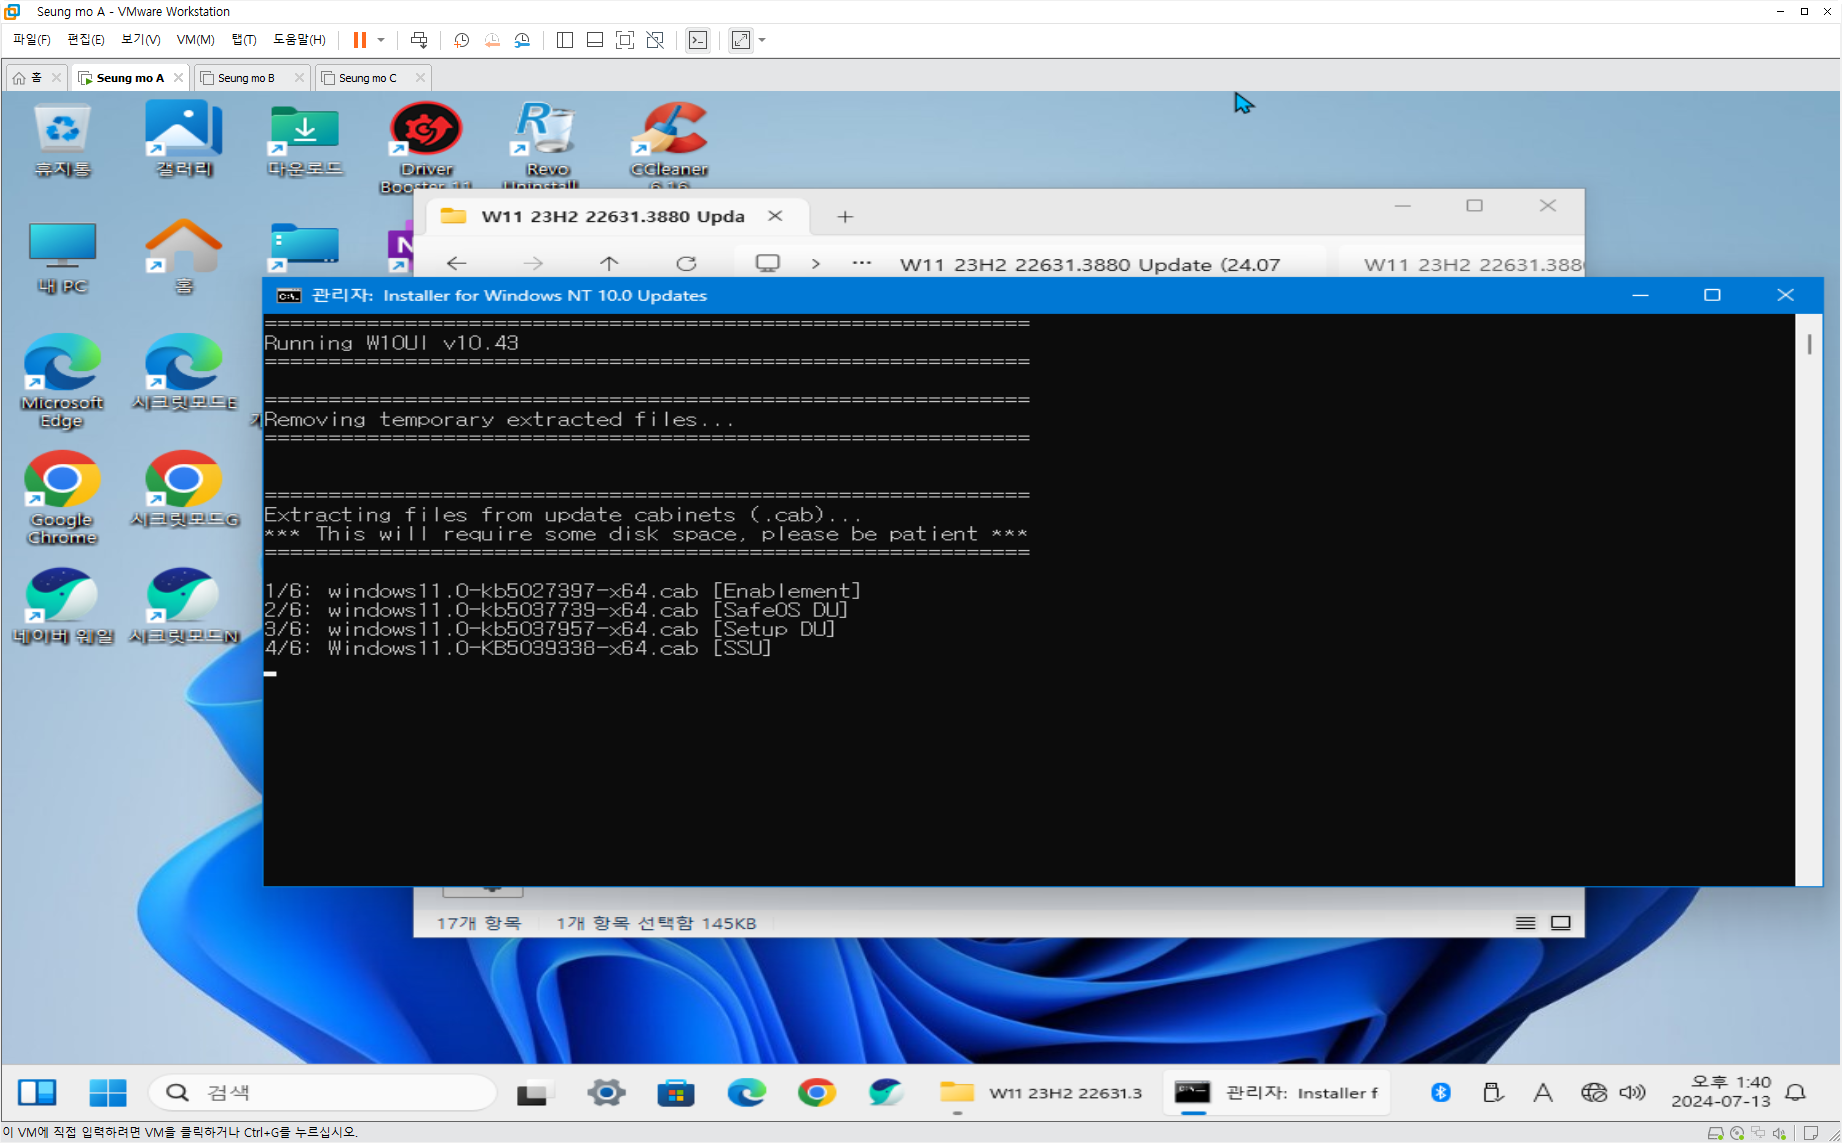Screen dimensions: 1842x1143
Task: Select the 갤러리 desktop shortcut
Action: pyautogui.click(x=184, y=142)
